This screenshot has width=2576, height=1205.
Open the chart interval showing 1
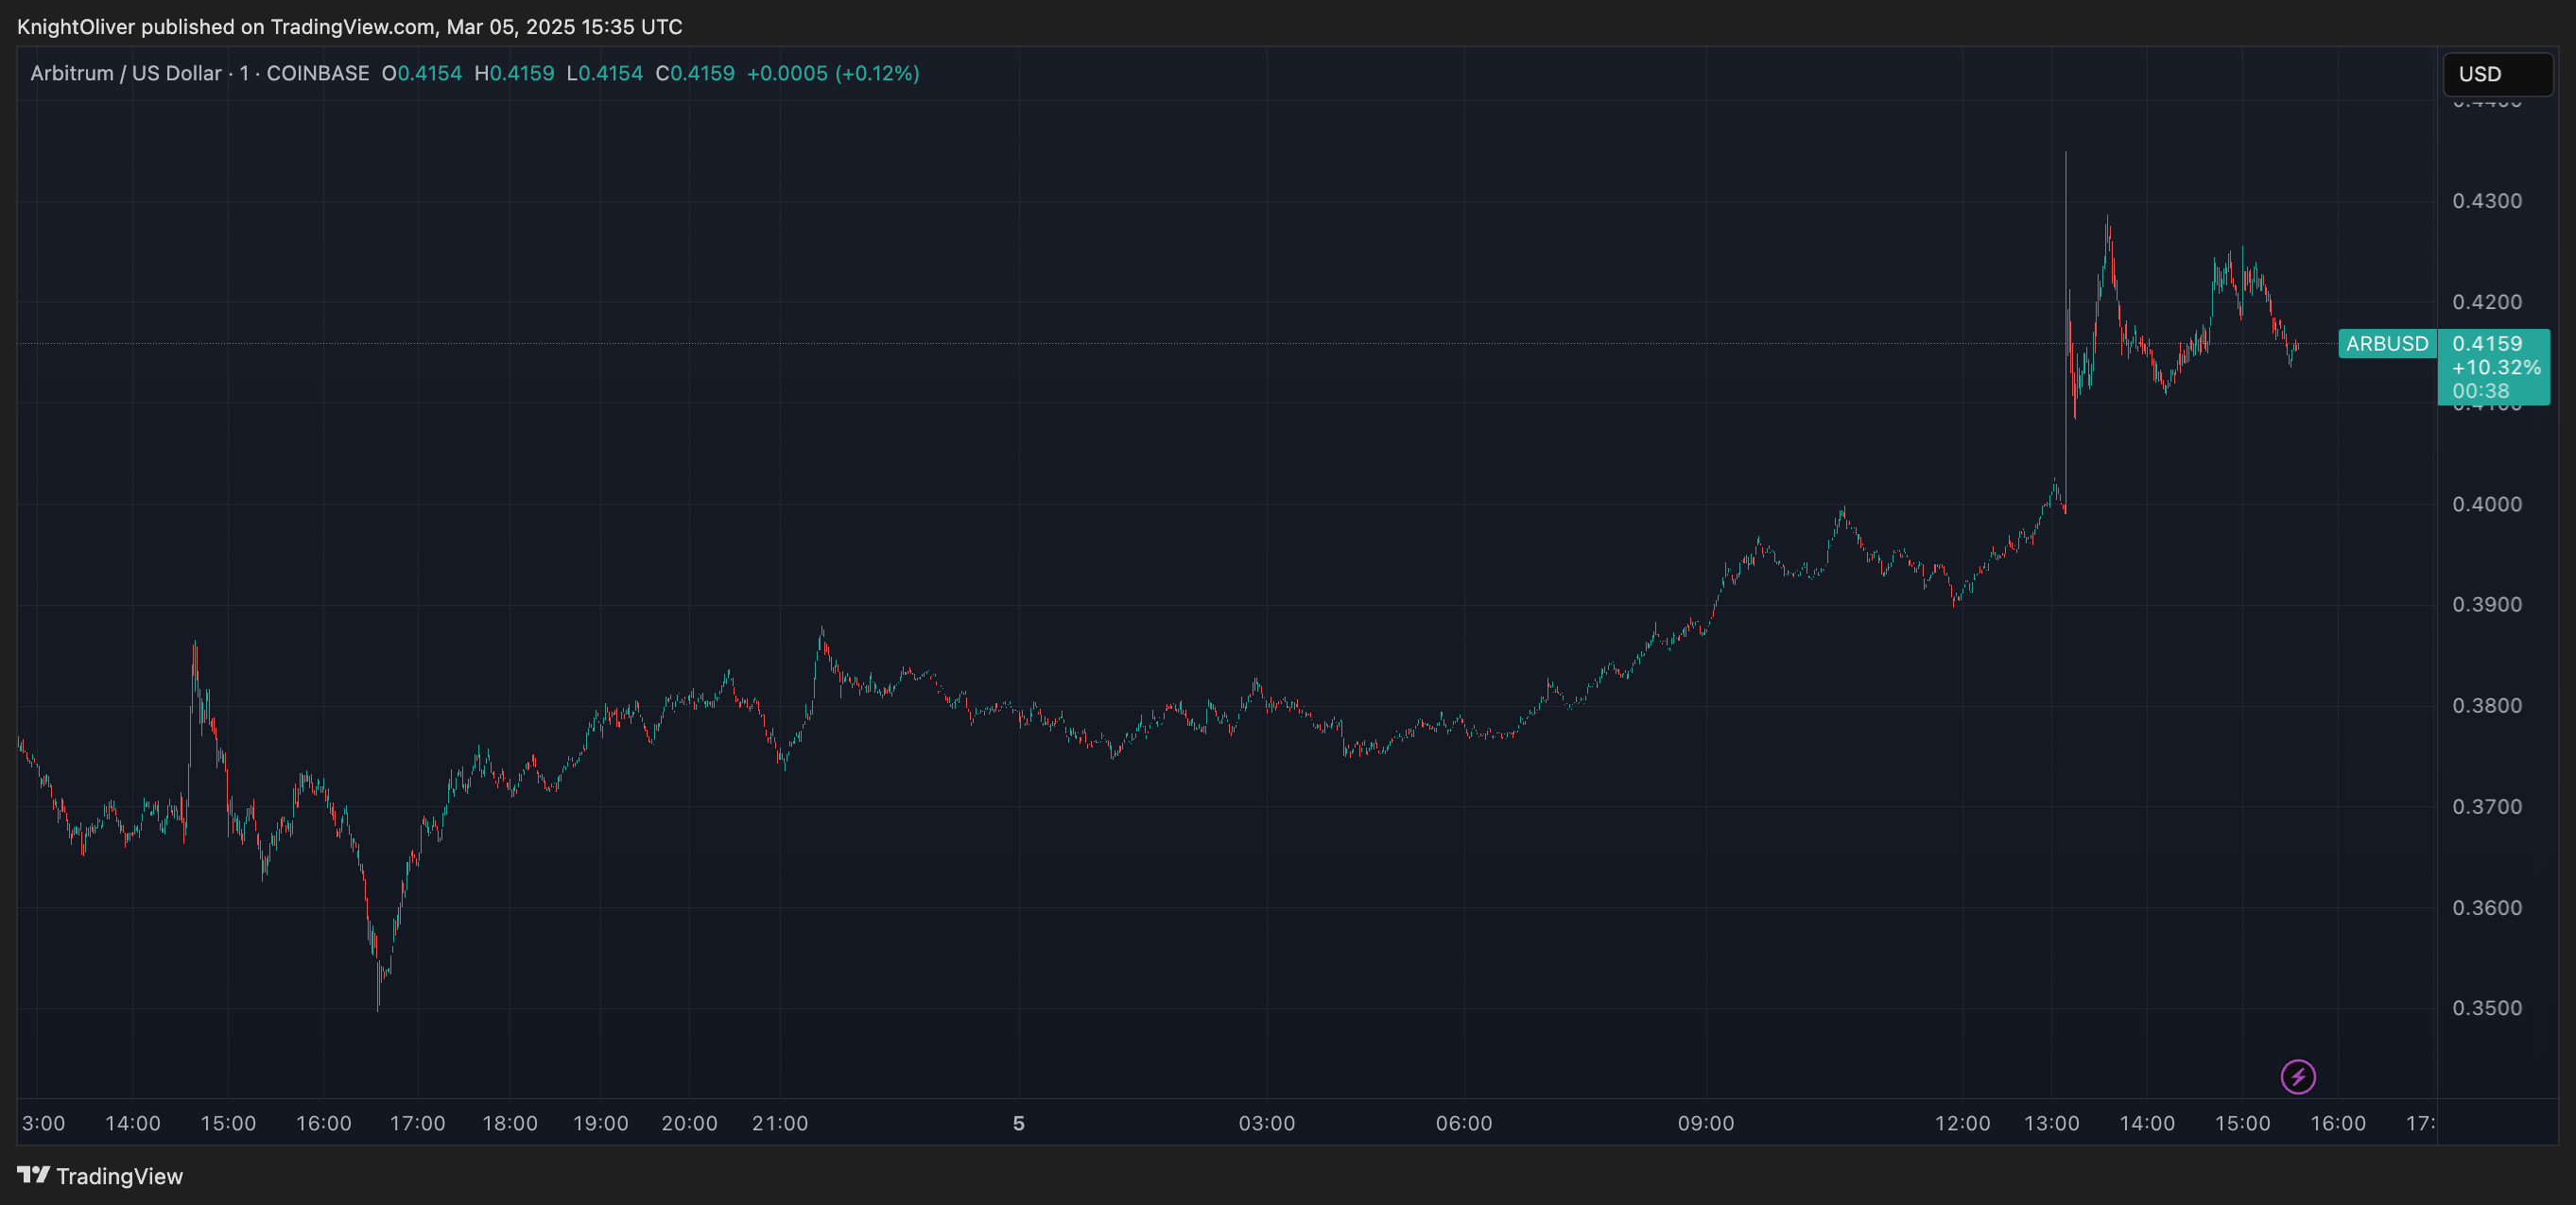pos(246,72)
